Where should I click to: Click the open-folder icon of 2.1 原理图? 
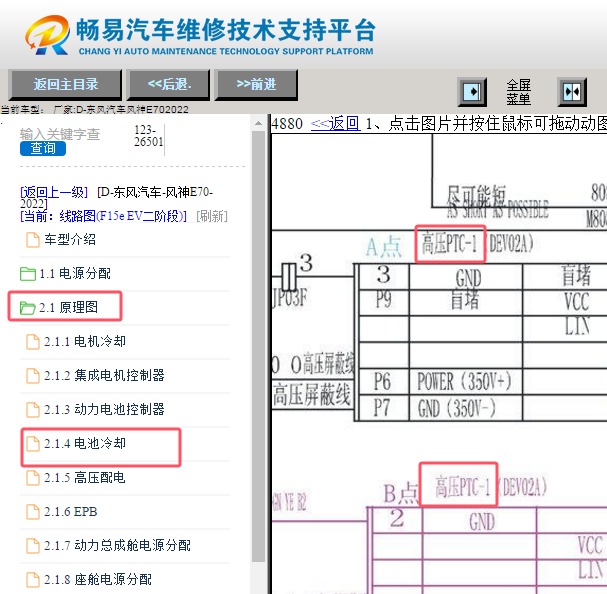28,308
